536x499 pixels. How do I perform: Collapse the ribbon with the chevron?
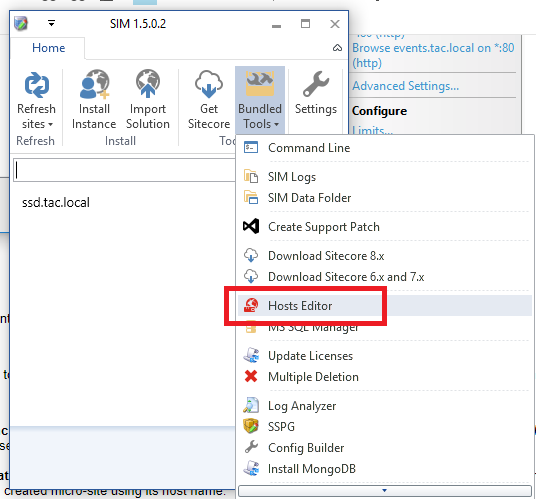337,48
